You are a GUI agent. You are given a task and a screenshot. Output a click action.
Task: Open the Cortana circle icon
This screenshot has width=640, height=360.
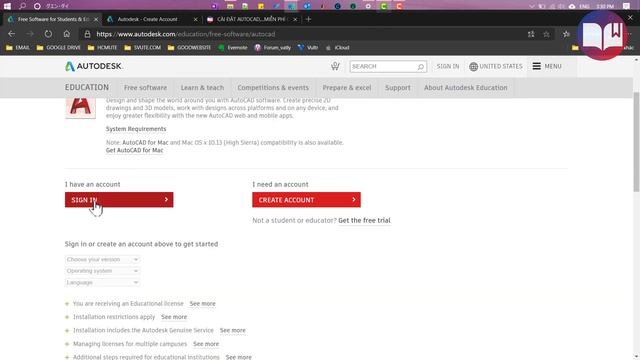(x=37, y=6)
